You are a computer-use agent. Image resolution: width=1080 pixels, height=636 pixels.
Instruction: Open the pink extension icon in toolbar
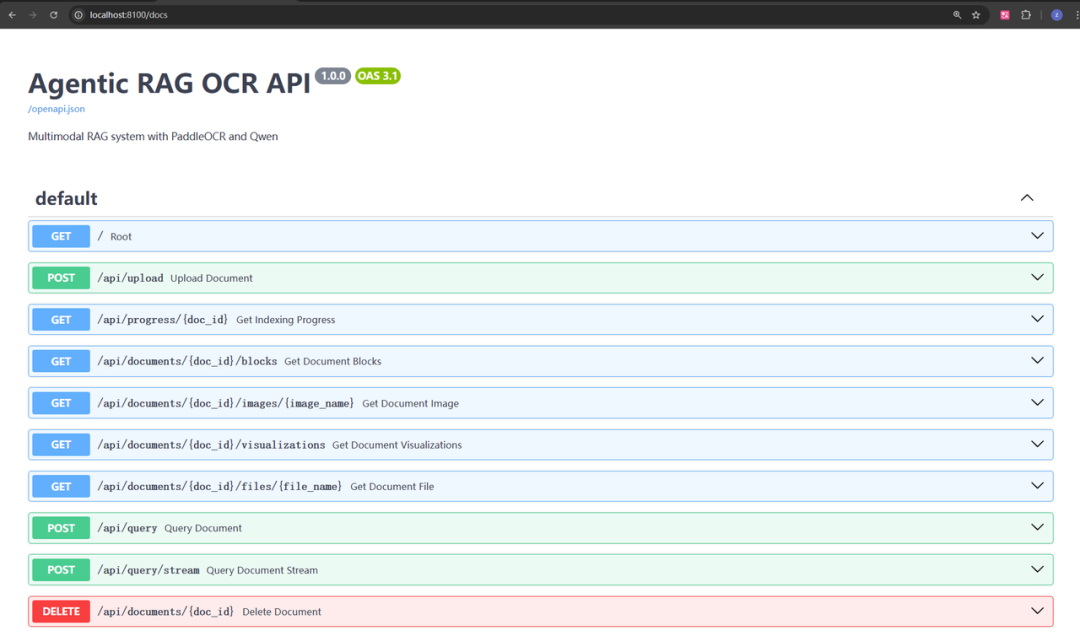pyautogui.click(x=1005, y=14)
